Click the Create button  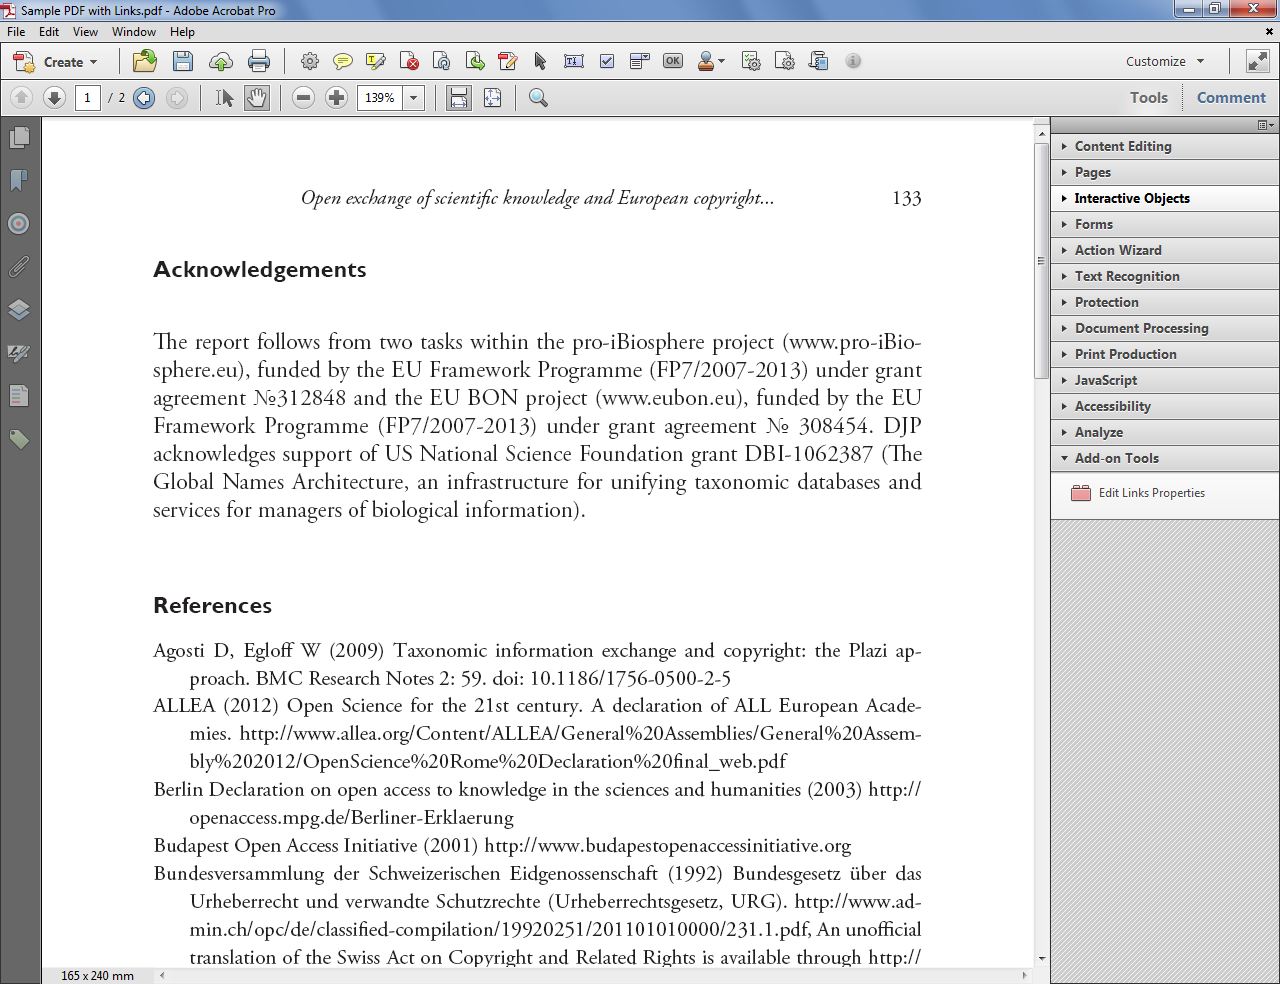click(x=55, y=61)
